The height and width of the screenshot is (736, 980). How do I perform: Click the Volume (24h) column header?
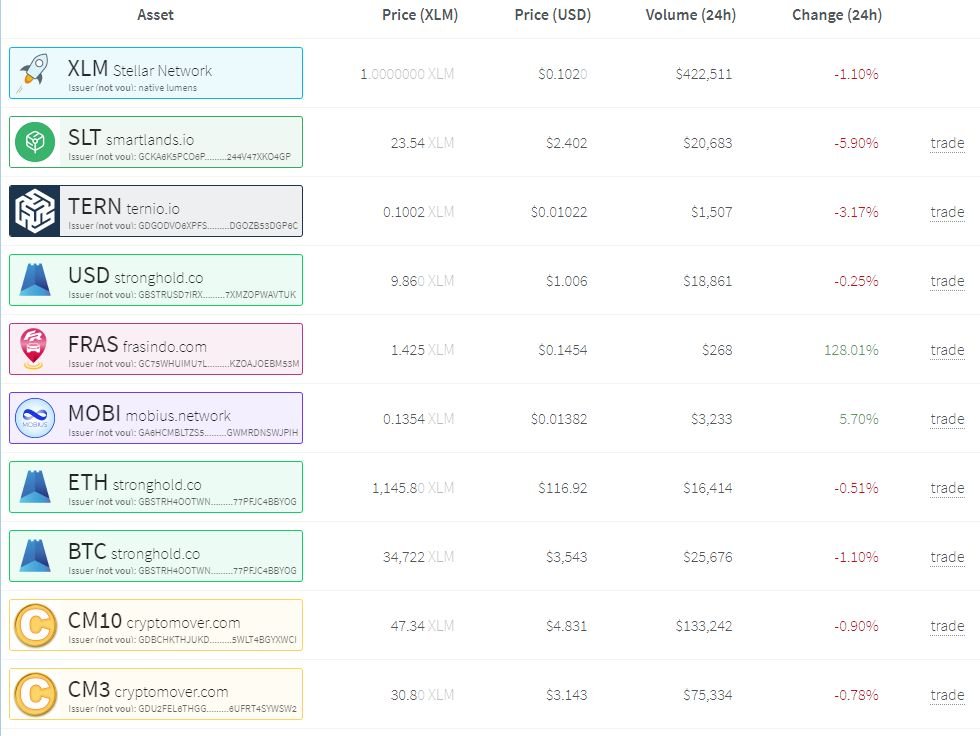click(691, 15)
